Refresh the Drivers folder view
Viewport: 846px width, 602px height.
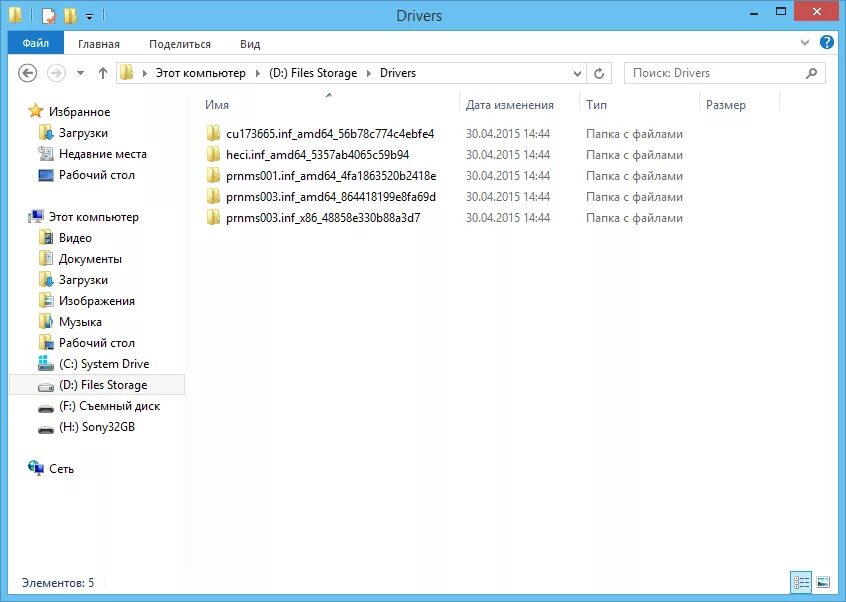[x=599, y=73]
